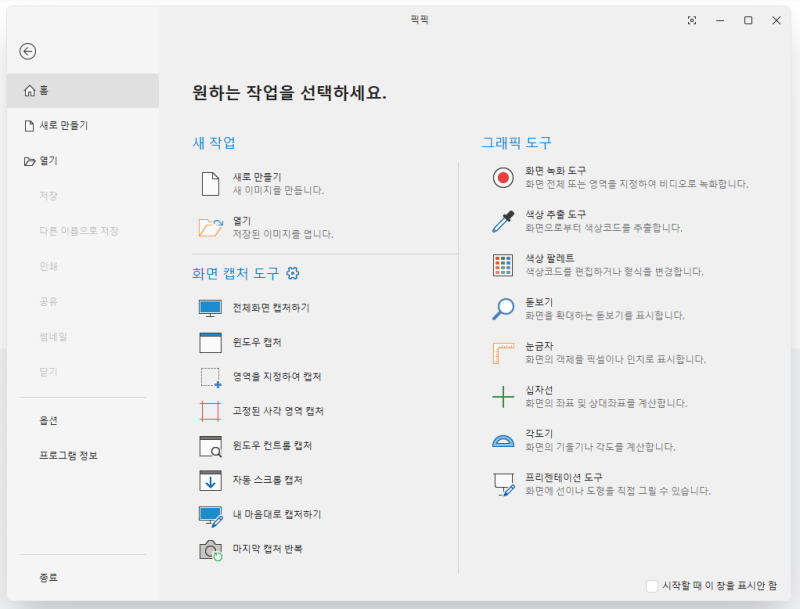Click the pixel ruler icon
The width and height of the screenshot is (800, 609).
tap(503, 353)
